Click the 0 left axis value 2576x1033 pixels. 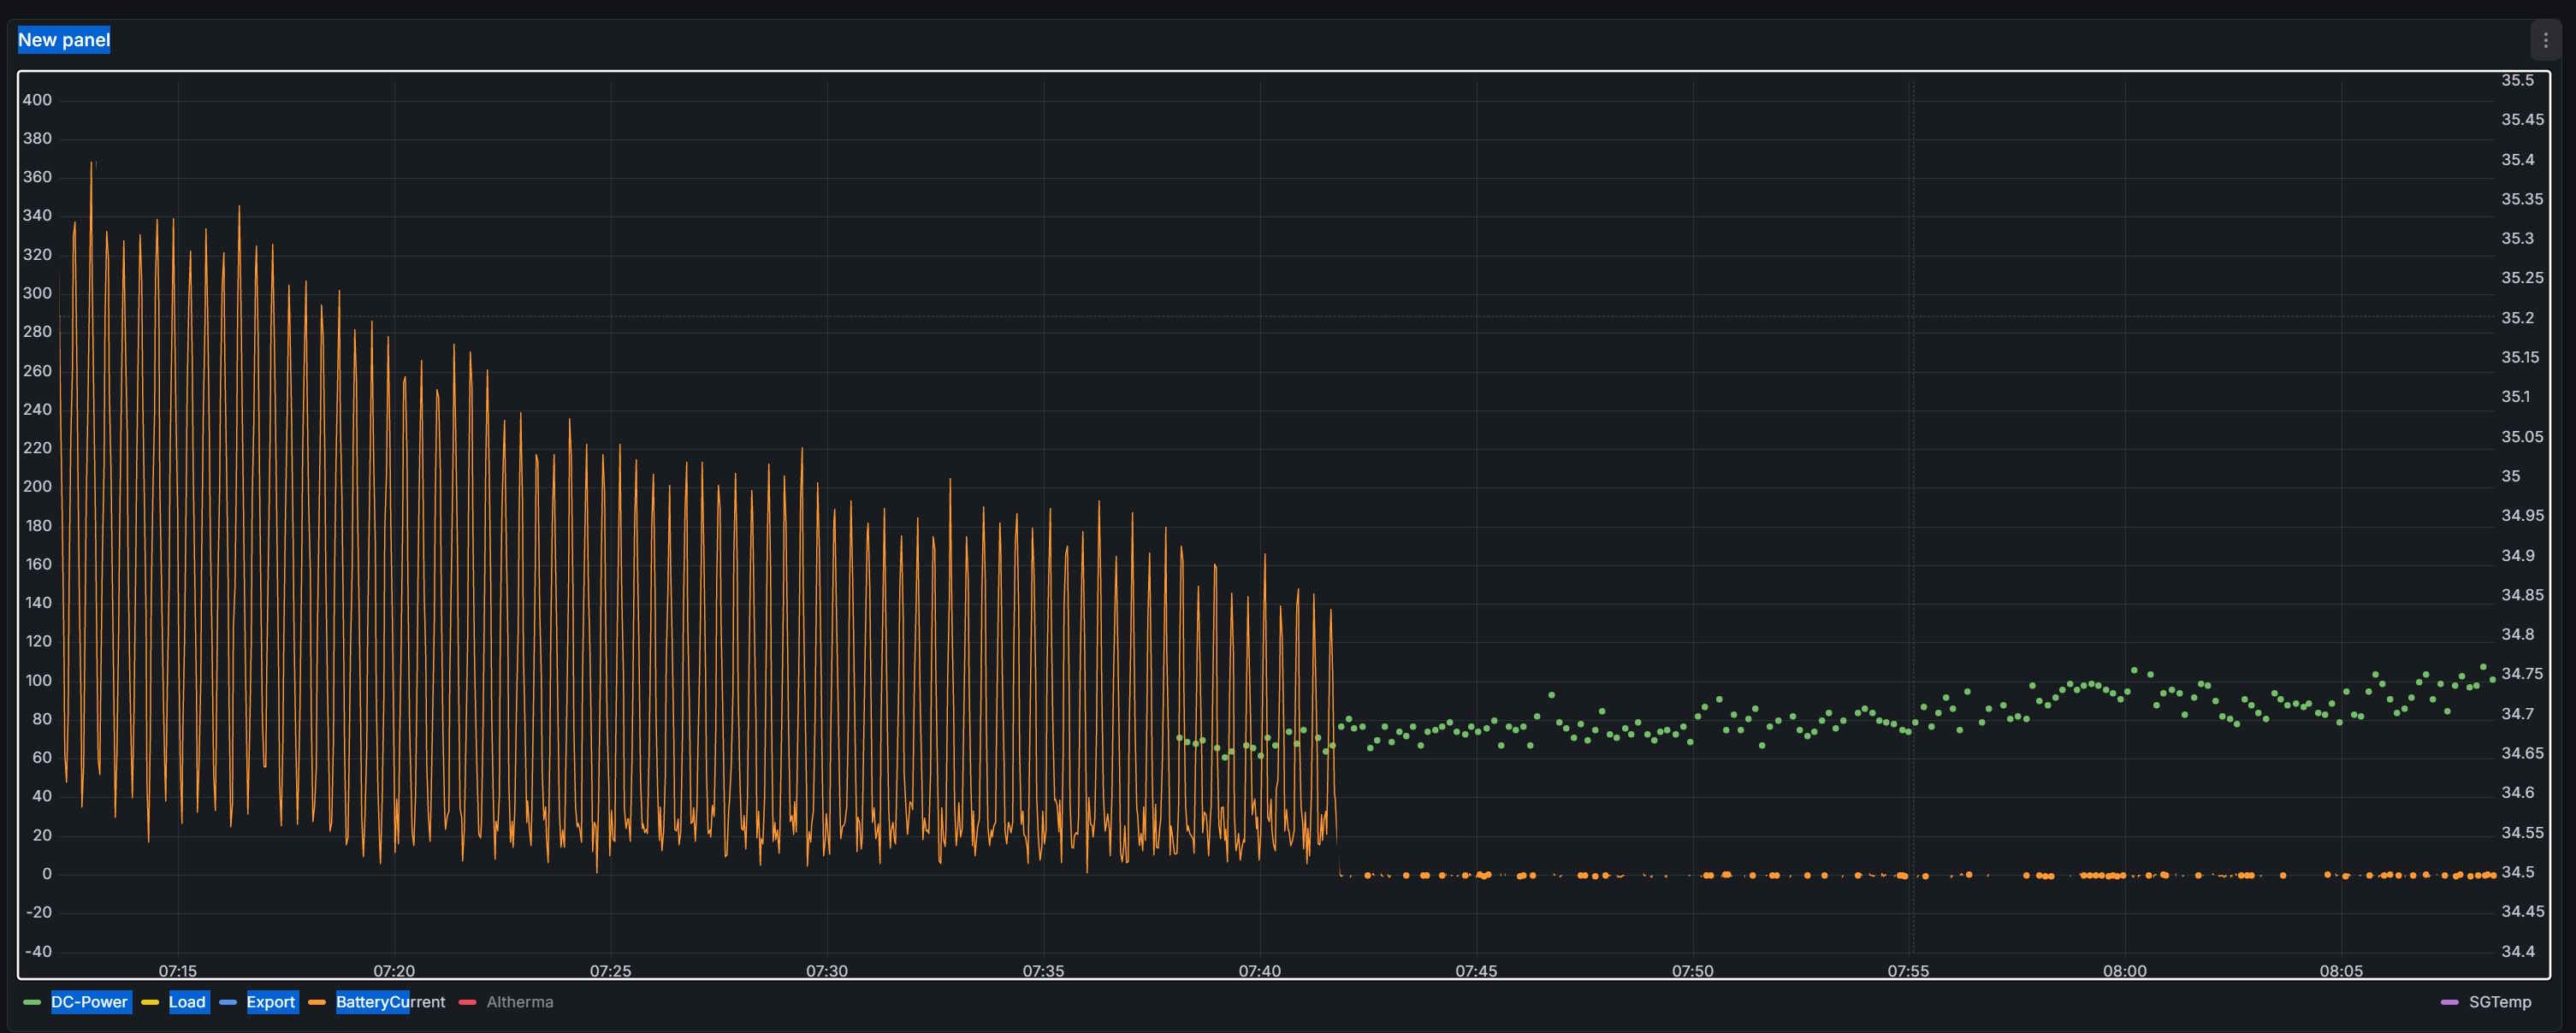coord(46,874)
